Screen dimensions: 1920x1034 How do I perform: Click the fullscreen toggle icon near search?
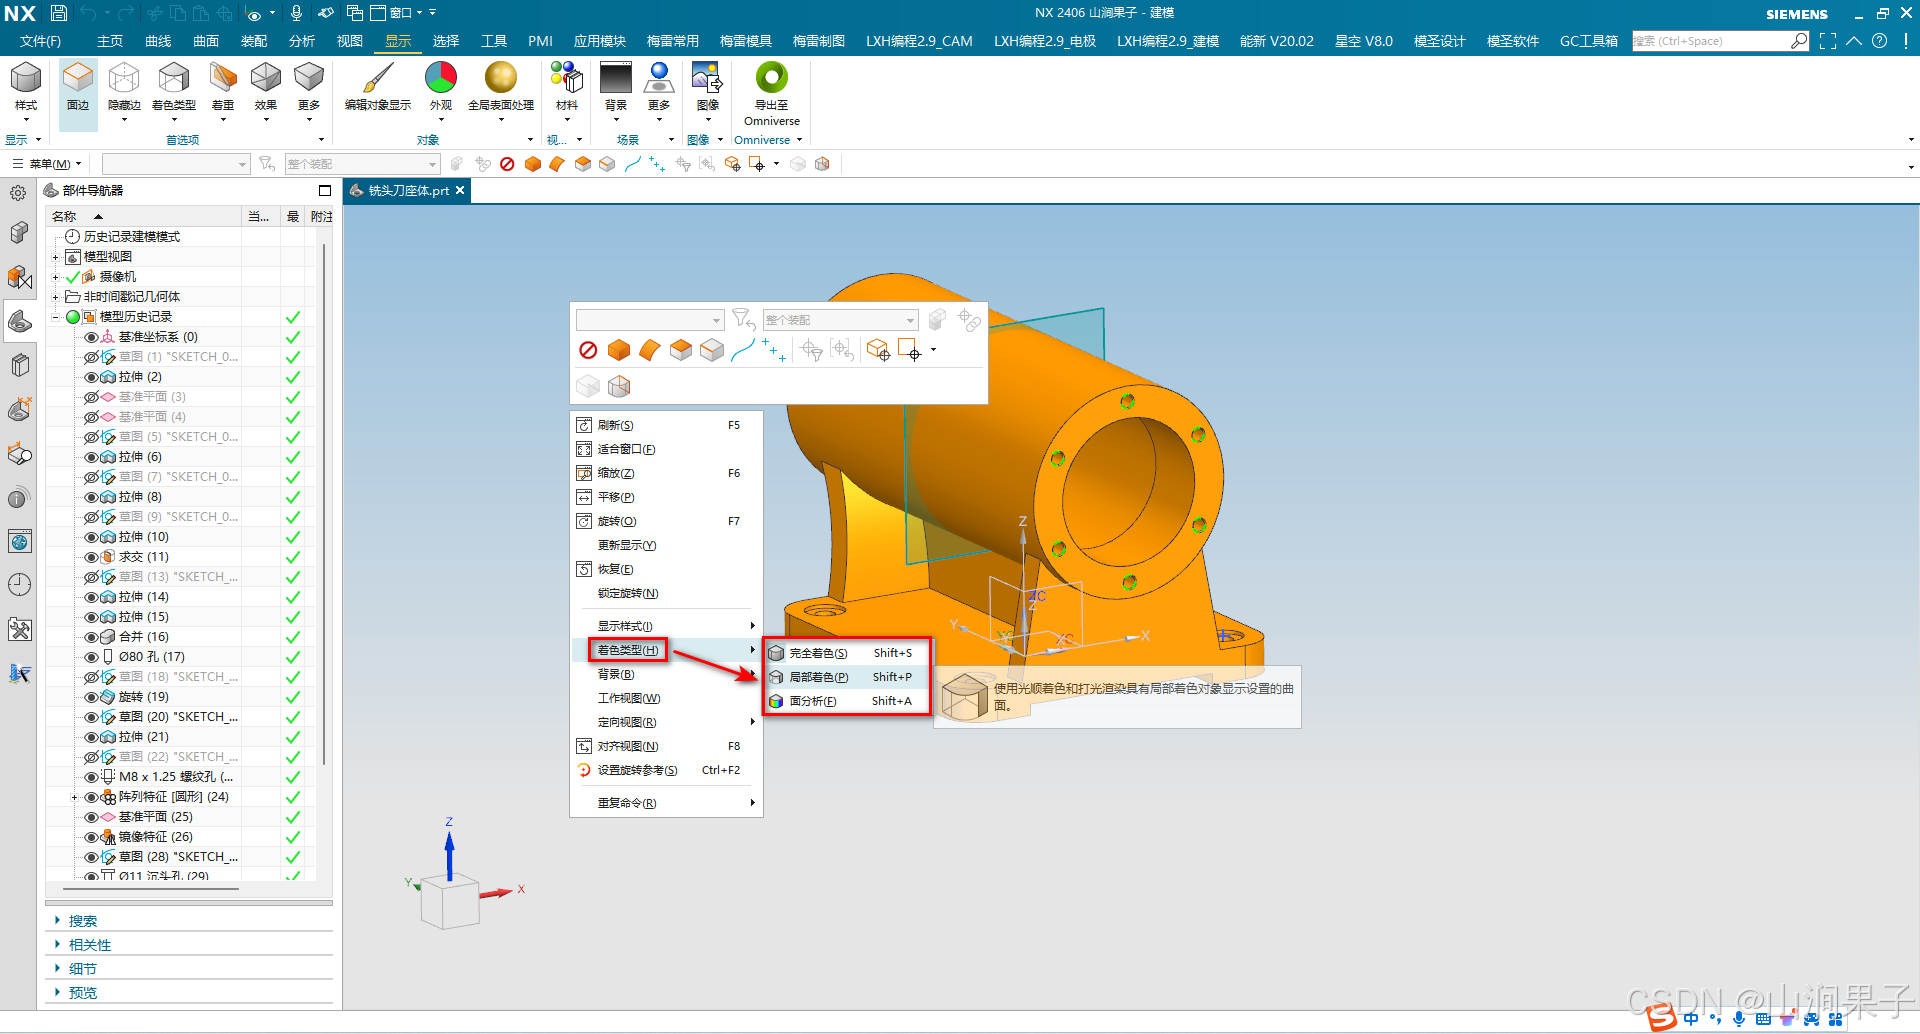pos(1828,41)
